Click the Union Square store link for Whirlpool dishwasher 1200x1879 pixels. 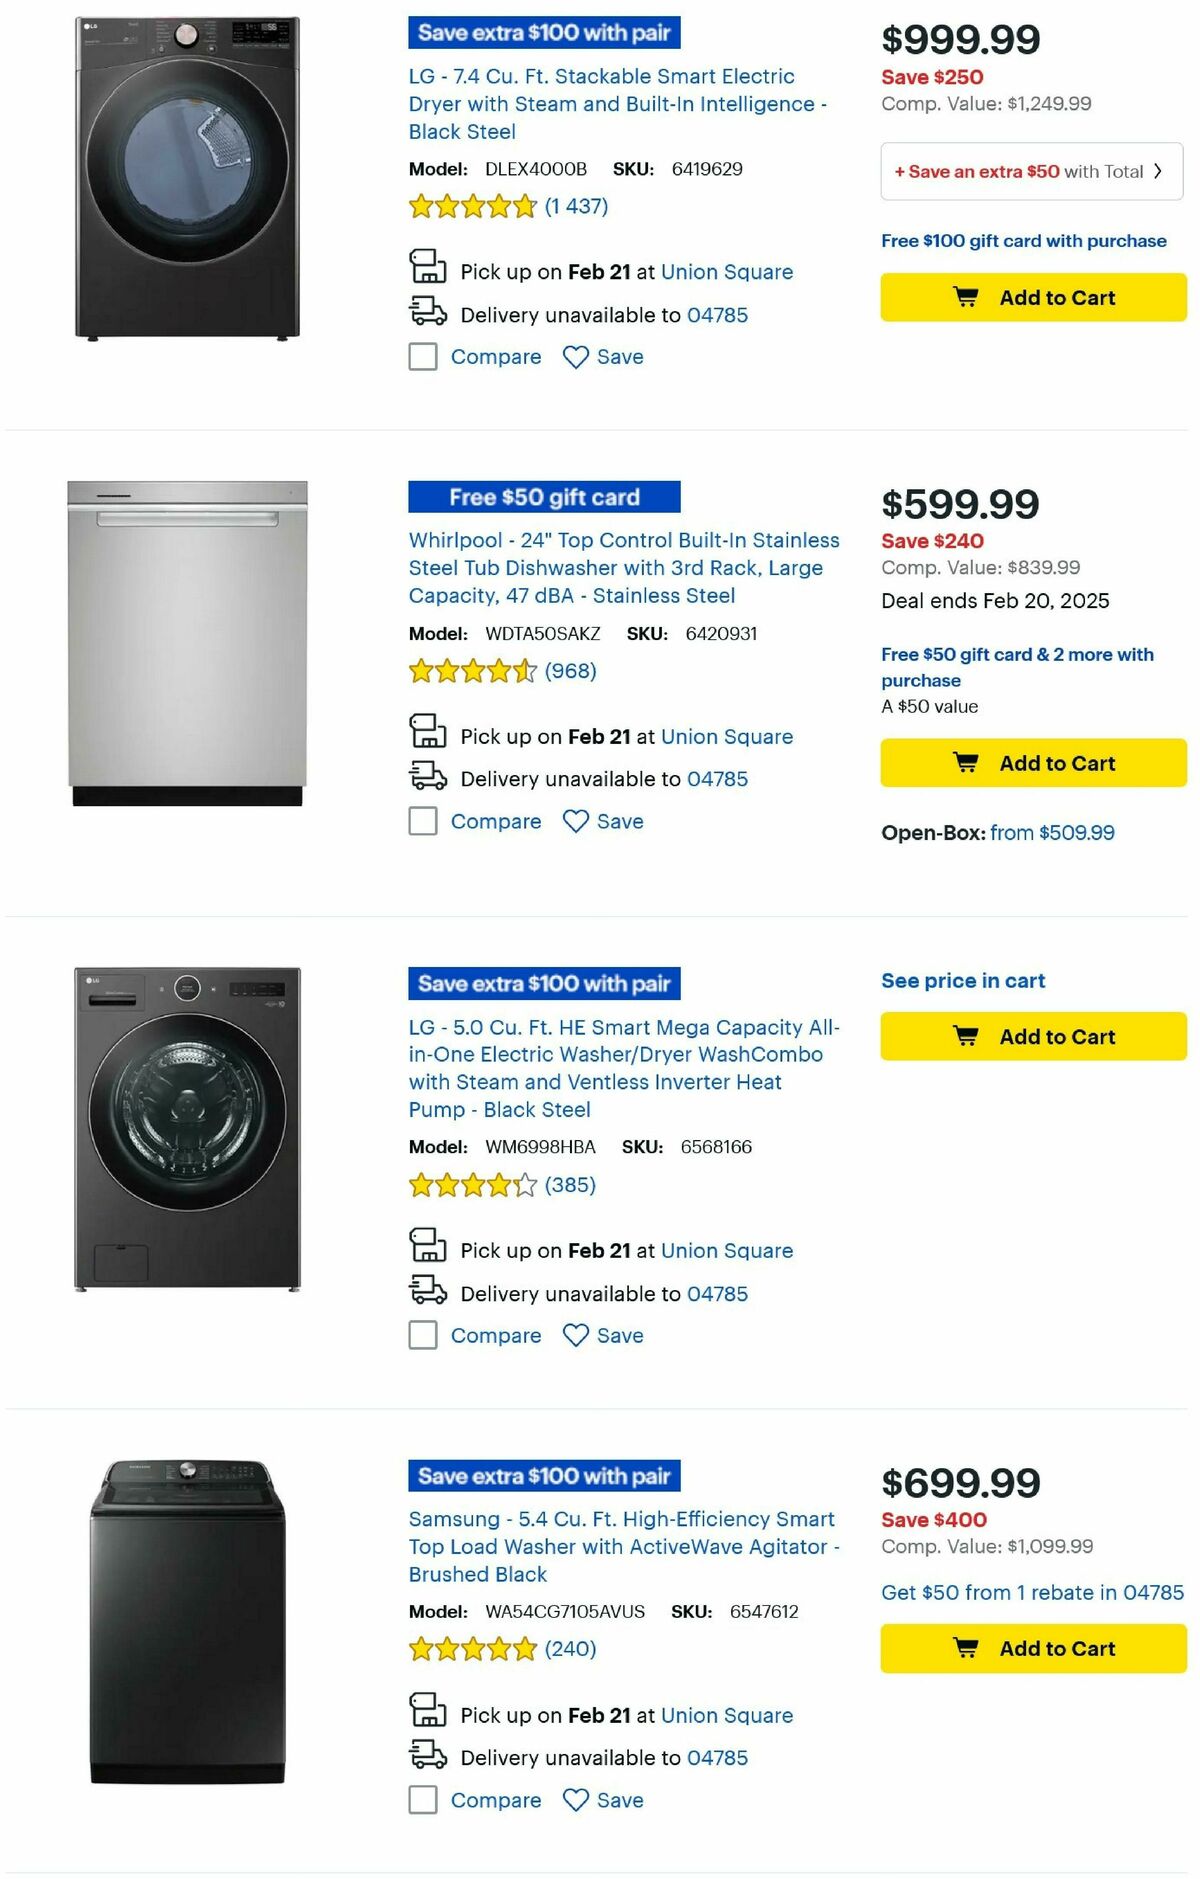pyautogui.click(x=727, y=736)
